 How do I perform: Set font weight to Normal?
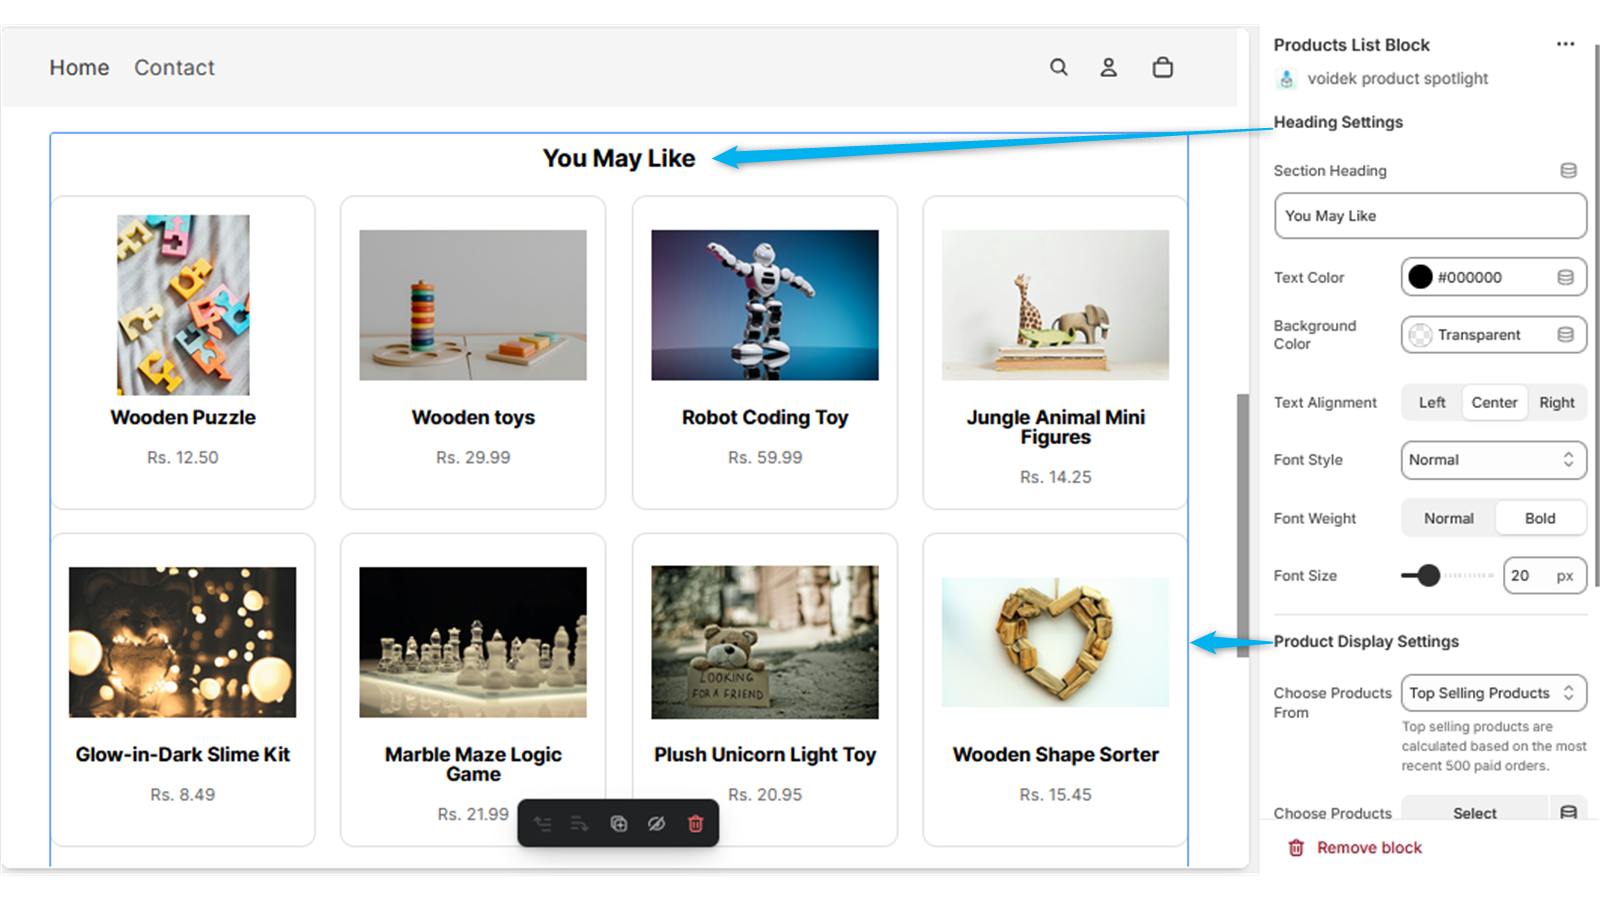pyautogui.click(x=1448, y=518)
